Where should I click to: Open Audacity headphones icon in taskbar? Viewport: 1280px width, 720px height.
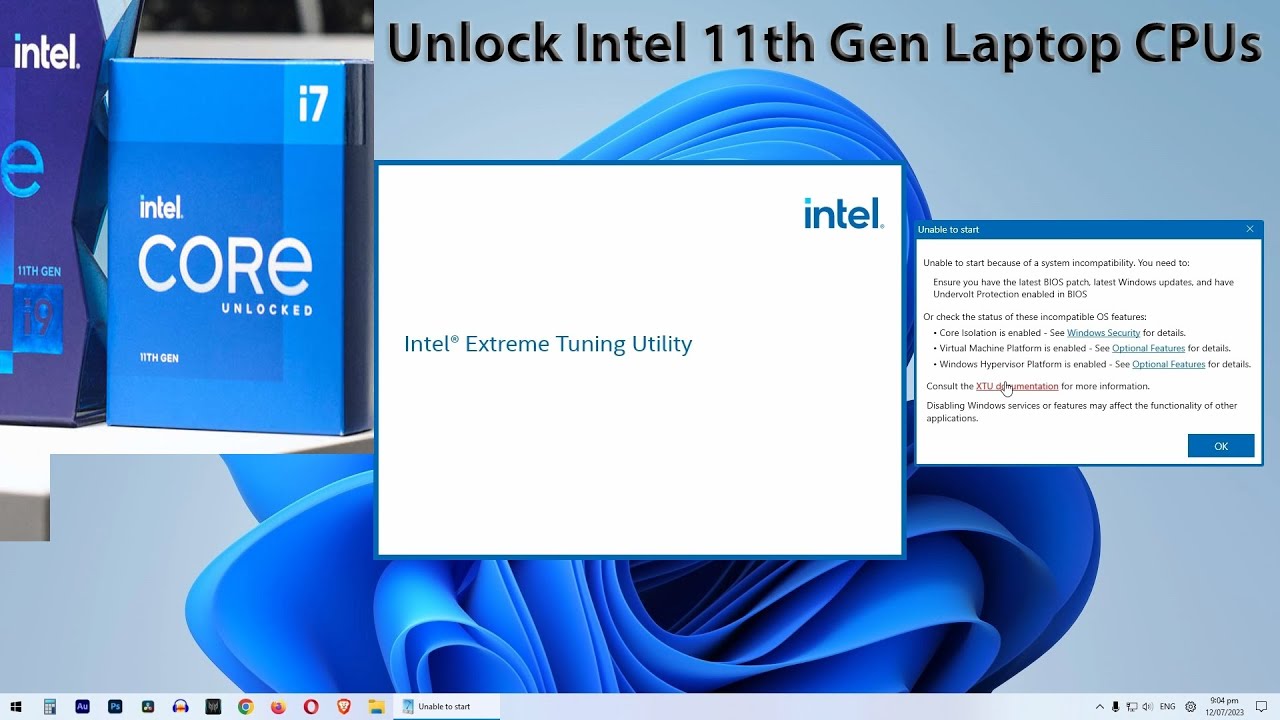(180, 706)
